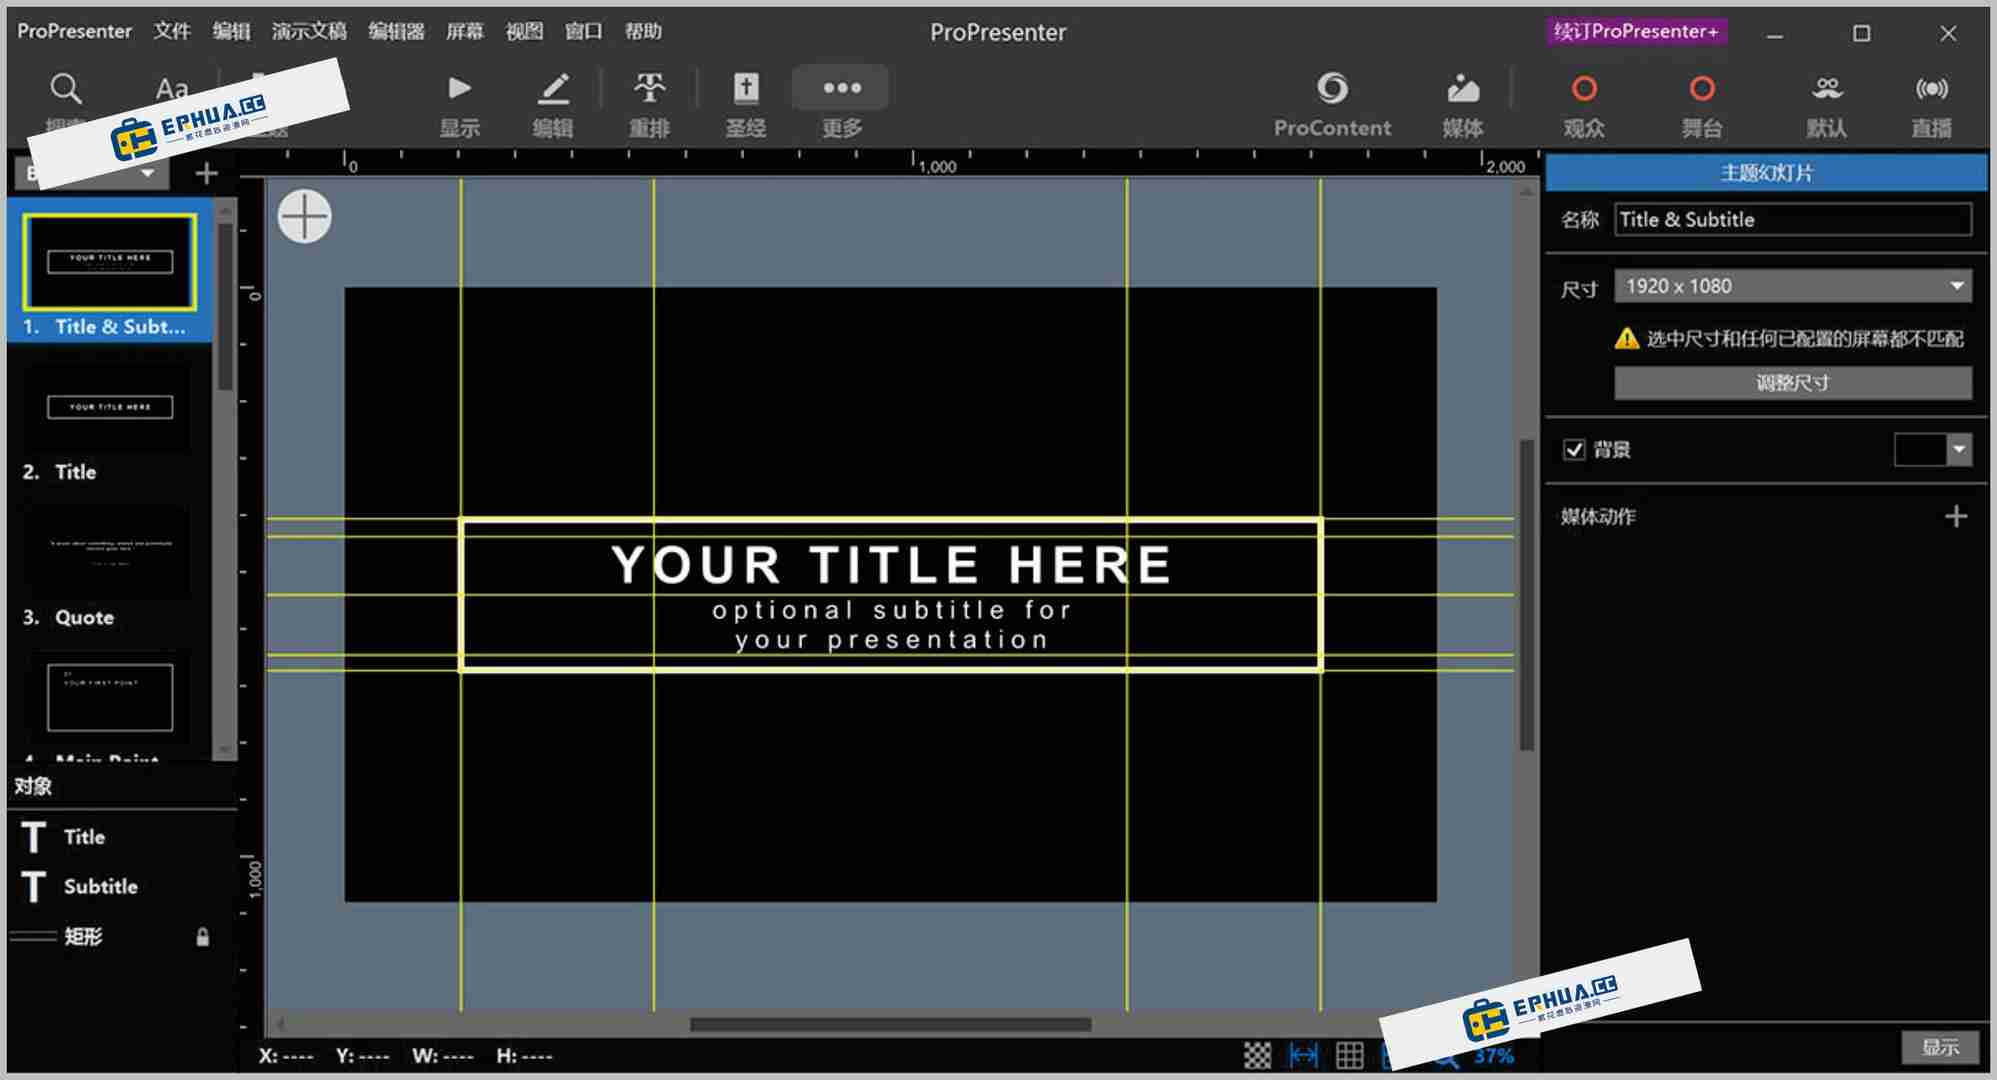
Task: Click the canvas vertical scrollbar
Action: tap(1526, 595)
